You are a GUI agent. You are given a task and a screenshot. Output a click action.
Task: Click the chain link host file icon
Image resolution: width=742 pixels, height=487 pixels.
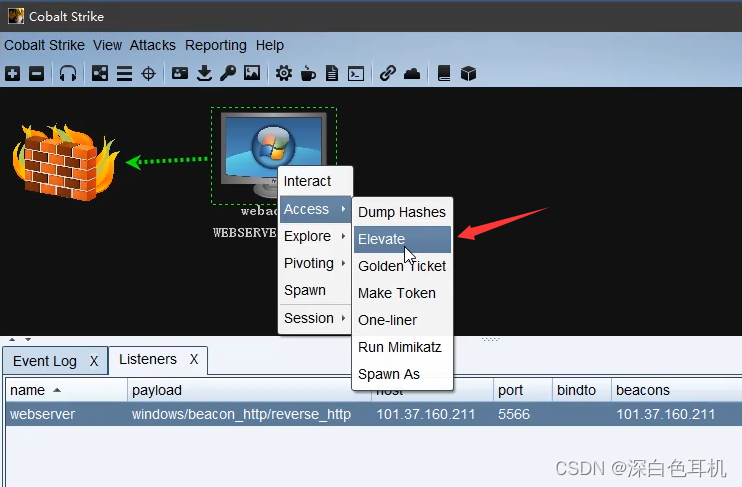point(388,73)
